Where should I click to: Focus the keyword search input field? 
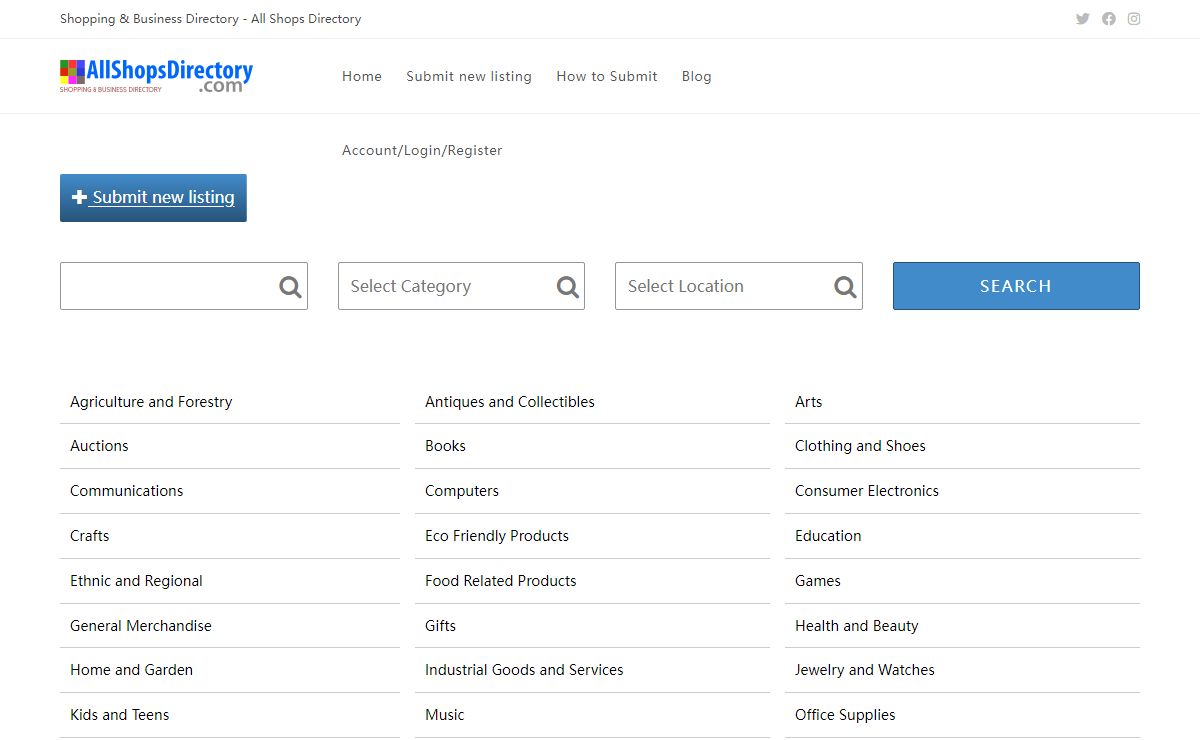pos(184,286)
